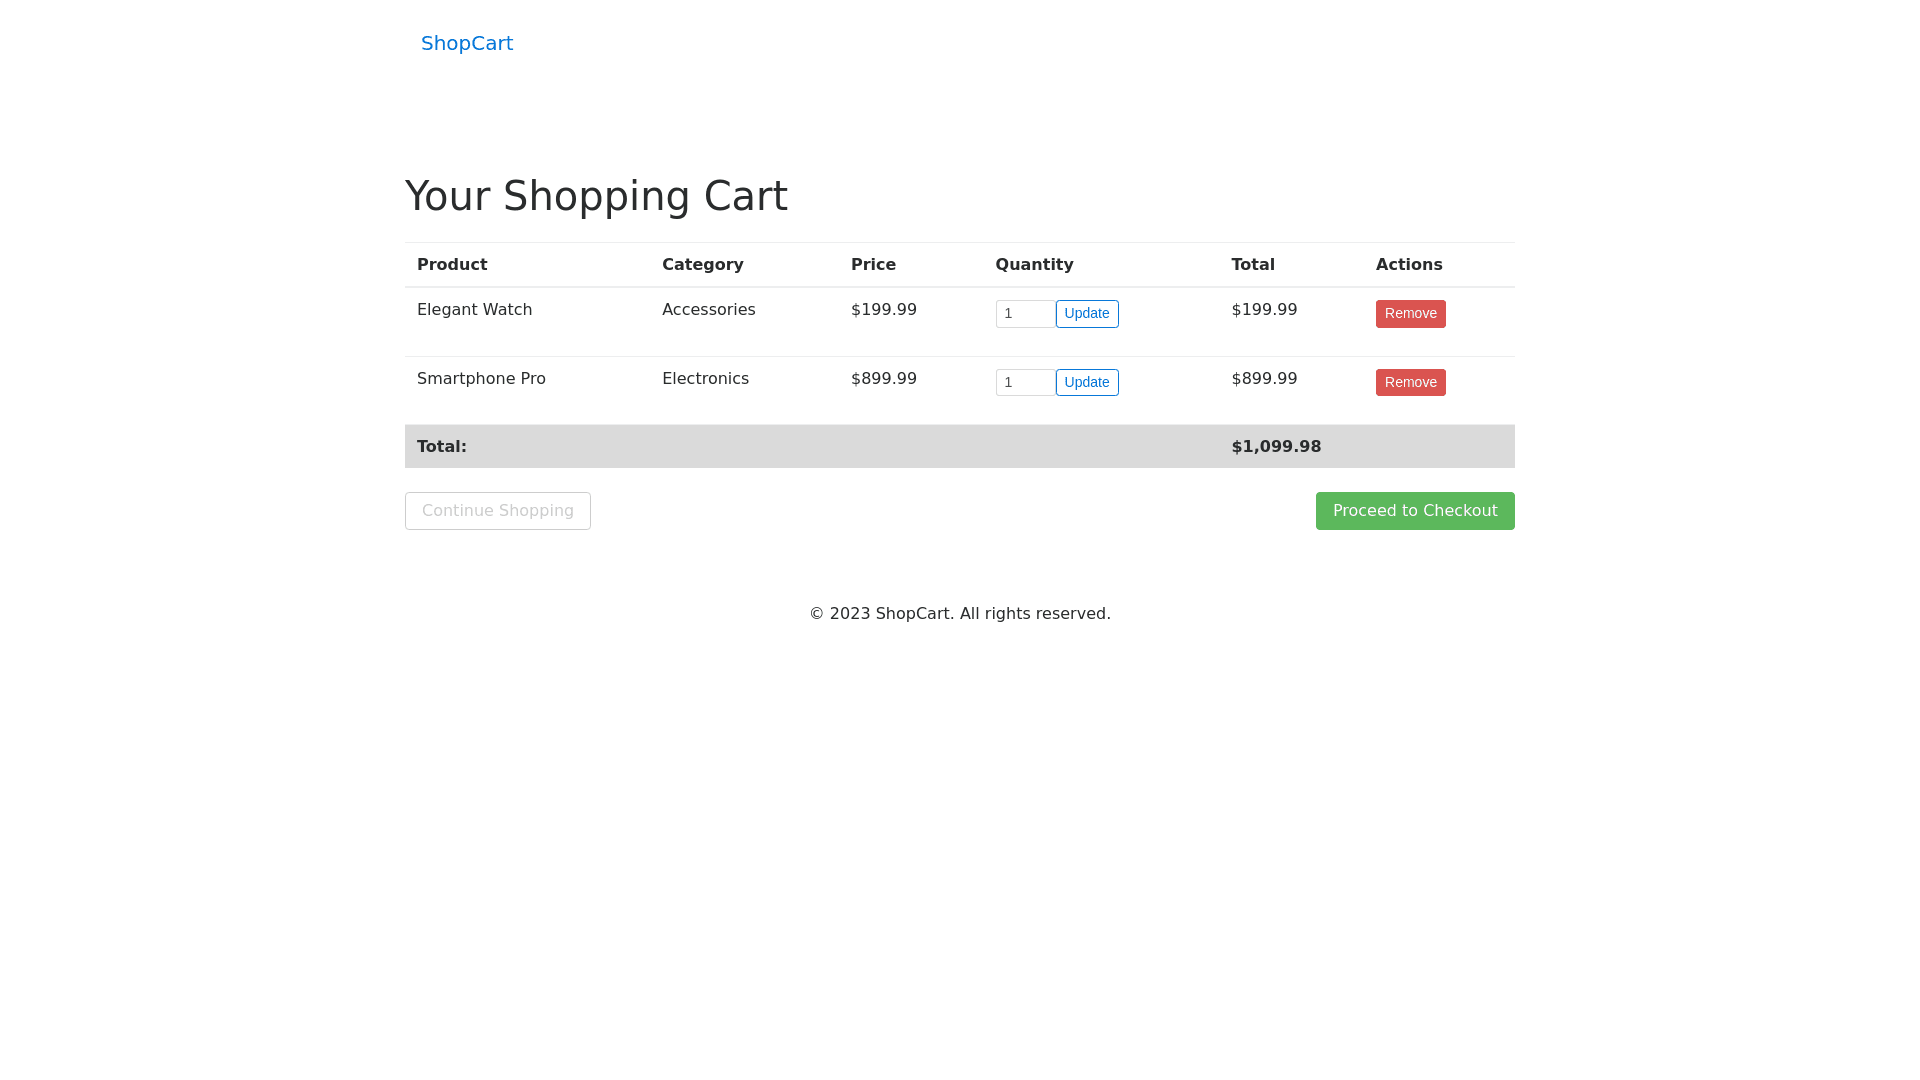Click the Quantity column header
This screenshot has width=1920, height=1080.
[x=1034, y=265]
